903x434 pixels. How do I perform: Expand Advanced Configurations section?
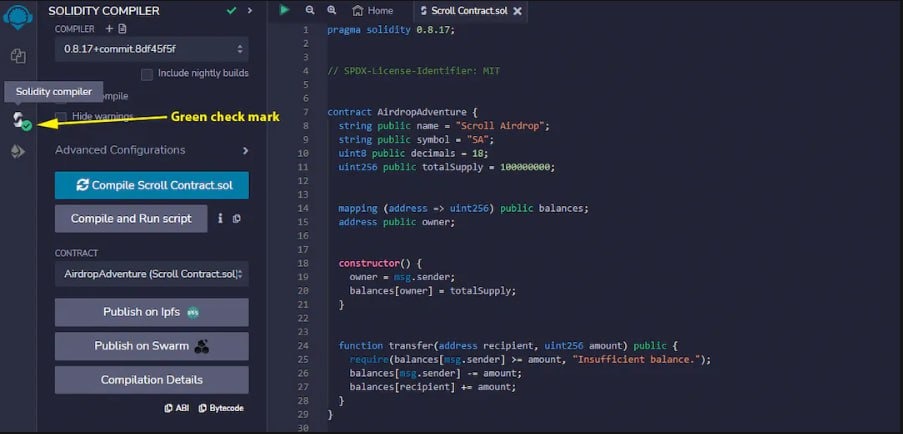152,150
